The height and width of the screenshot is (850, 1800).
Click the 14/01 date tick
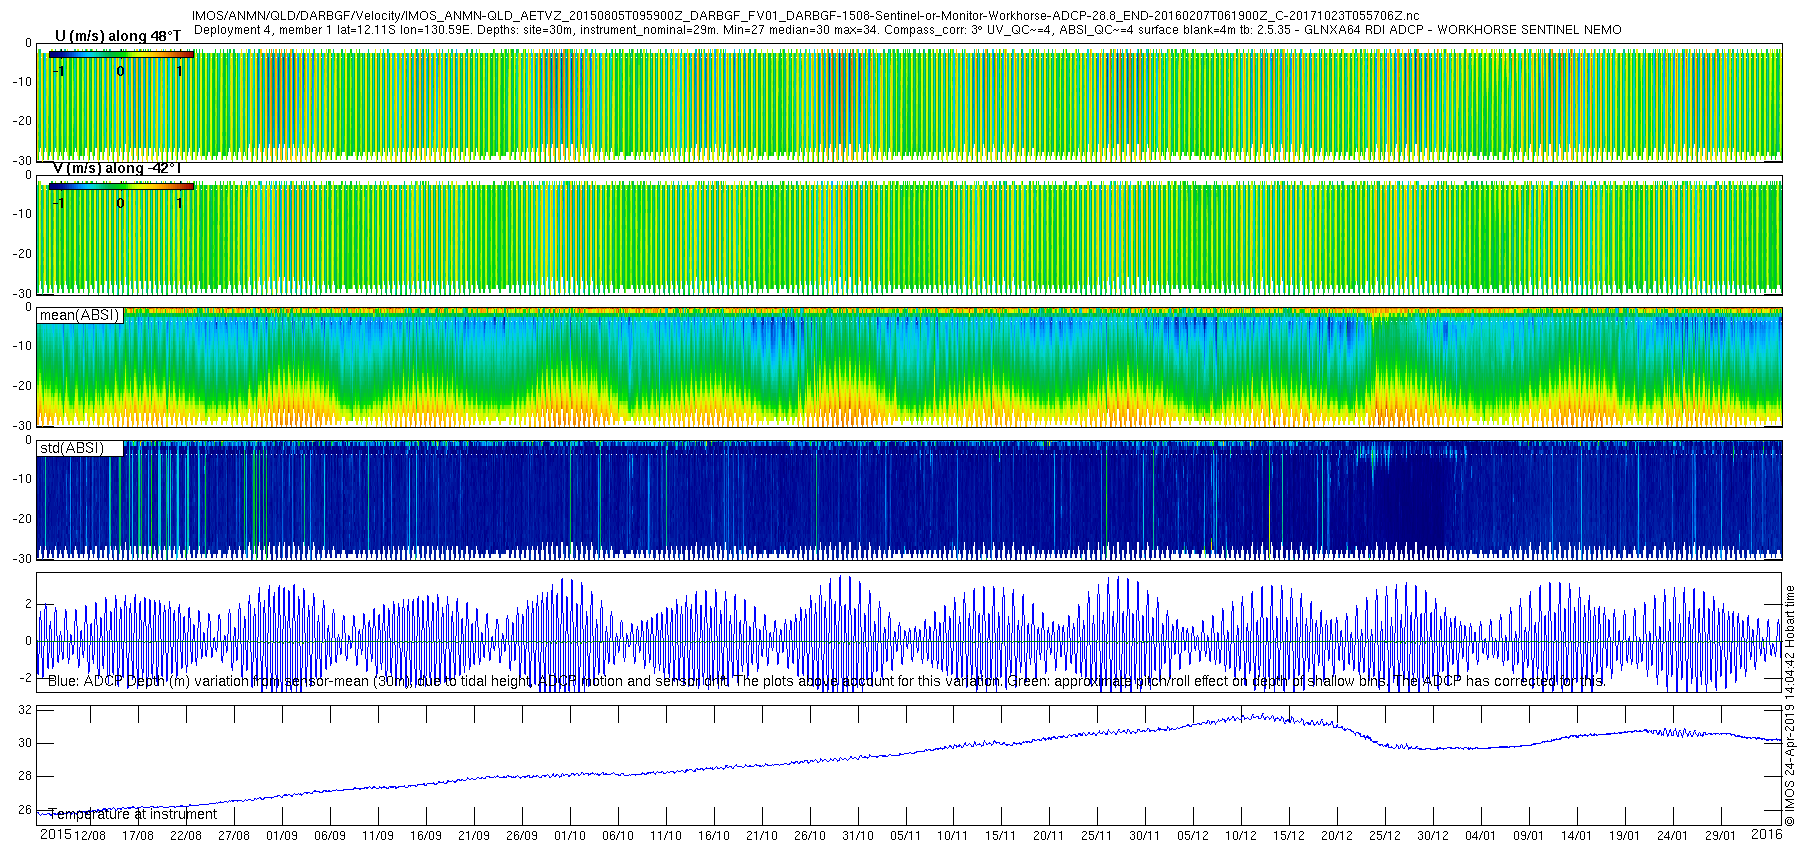coord(1577,835)
